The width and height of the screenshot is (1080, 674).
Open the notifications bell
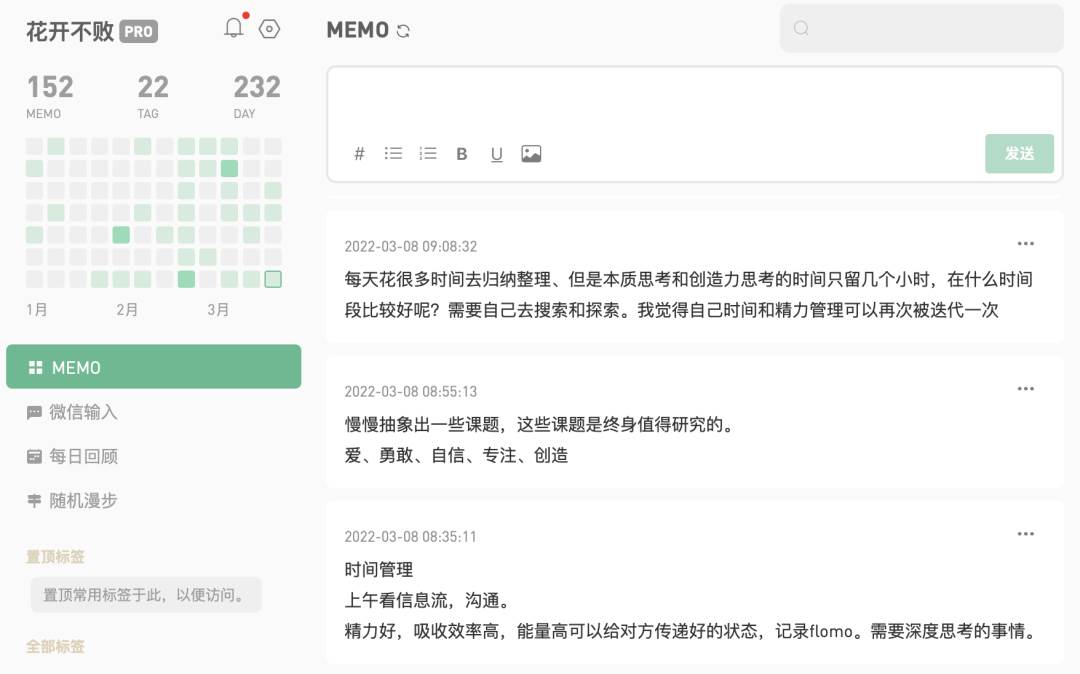233,28
